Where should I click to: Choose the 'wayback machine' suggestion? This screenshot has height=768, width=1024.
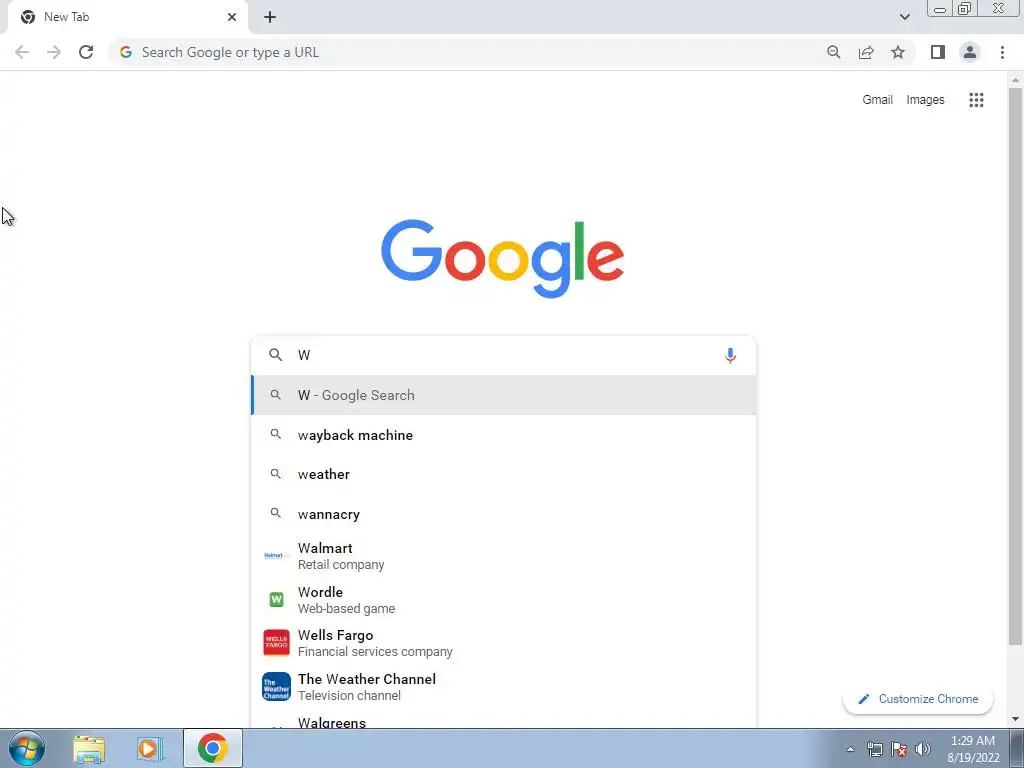(504, 435)
